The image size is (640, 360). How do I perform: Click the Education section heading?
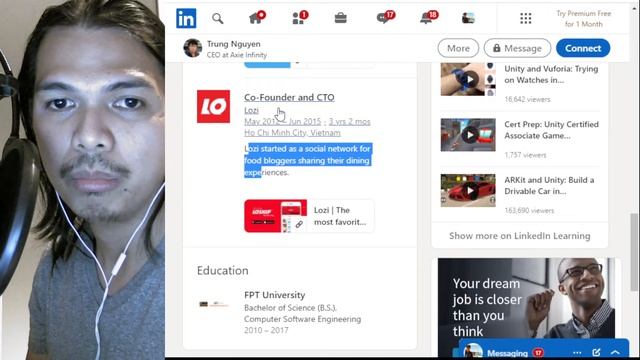pyautogui.click(x=222, y=270)
